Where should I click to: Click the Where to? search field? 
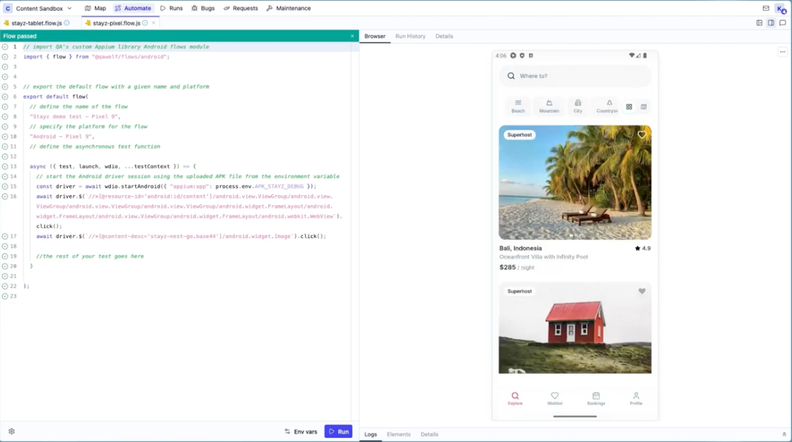[575, 76]
